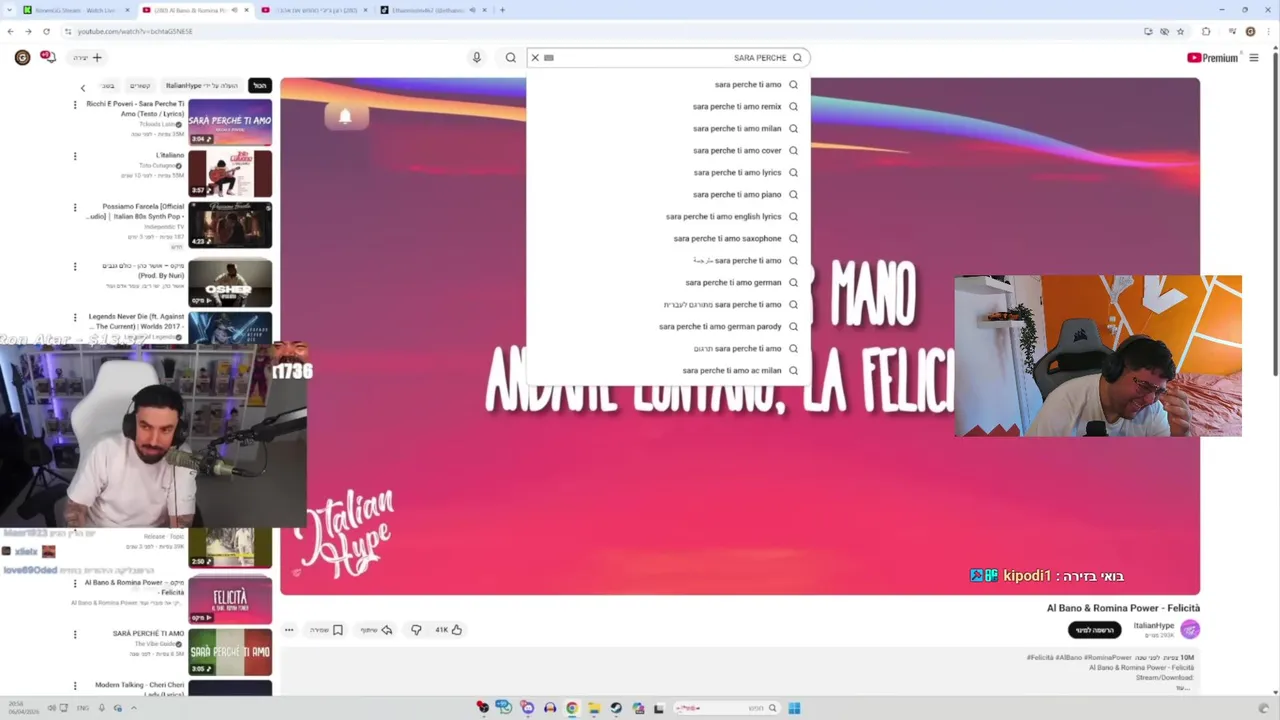The width and height of the screenshot is (1280, 720).
Task: Open the Chrome extensions puzzle icon
Action: tap(1206, 31)
